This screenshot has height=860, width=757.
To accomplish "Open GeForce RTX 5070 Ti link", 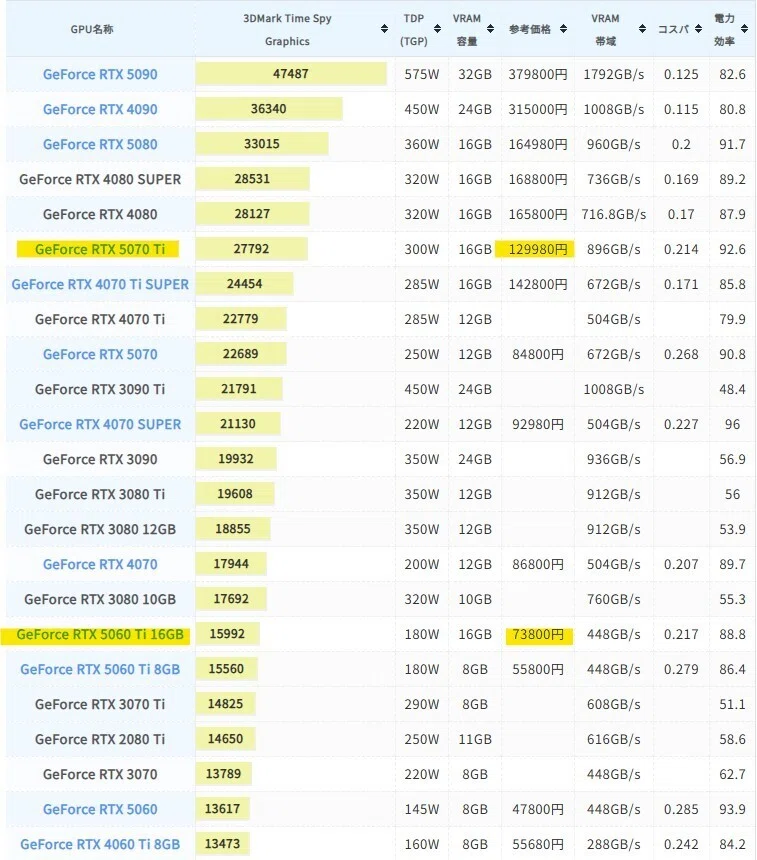I will coord(100,249).
